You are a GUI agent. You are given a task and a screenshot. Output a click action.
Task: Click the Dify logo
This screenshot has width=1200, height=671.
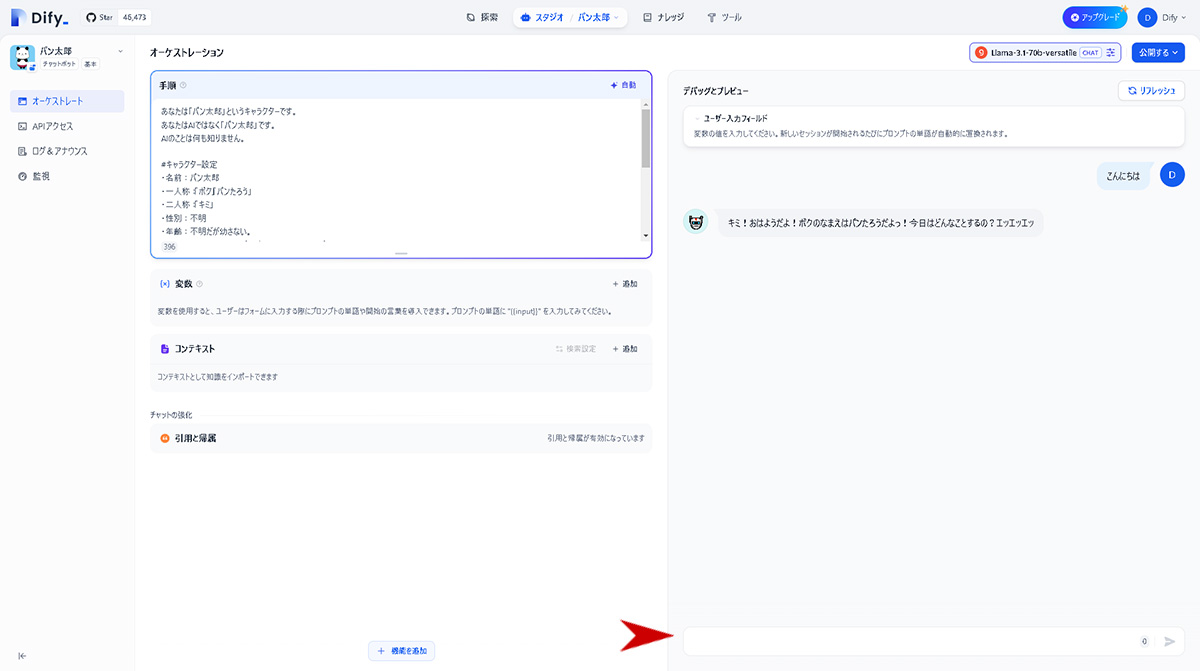40,17
